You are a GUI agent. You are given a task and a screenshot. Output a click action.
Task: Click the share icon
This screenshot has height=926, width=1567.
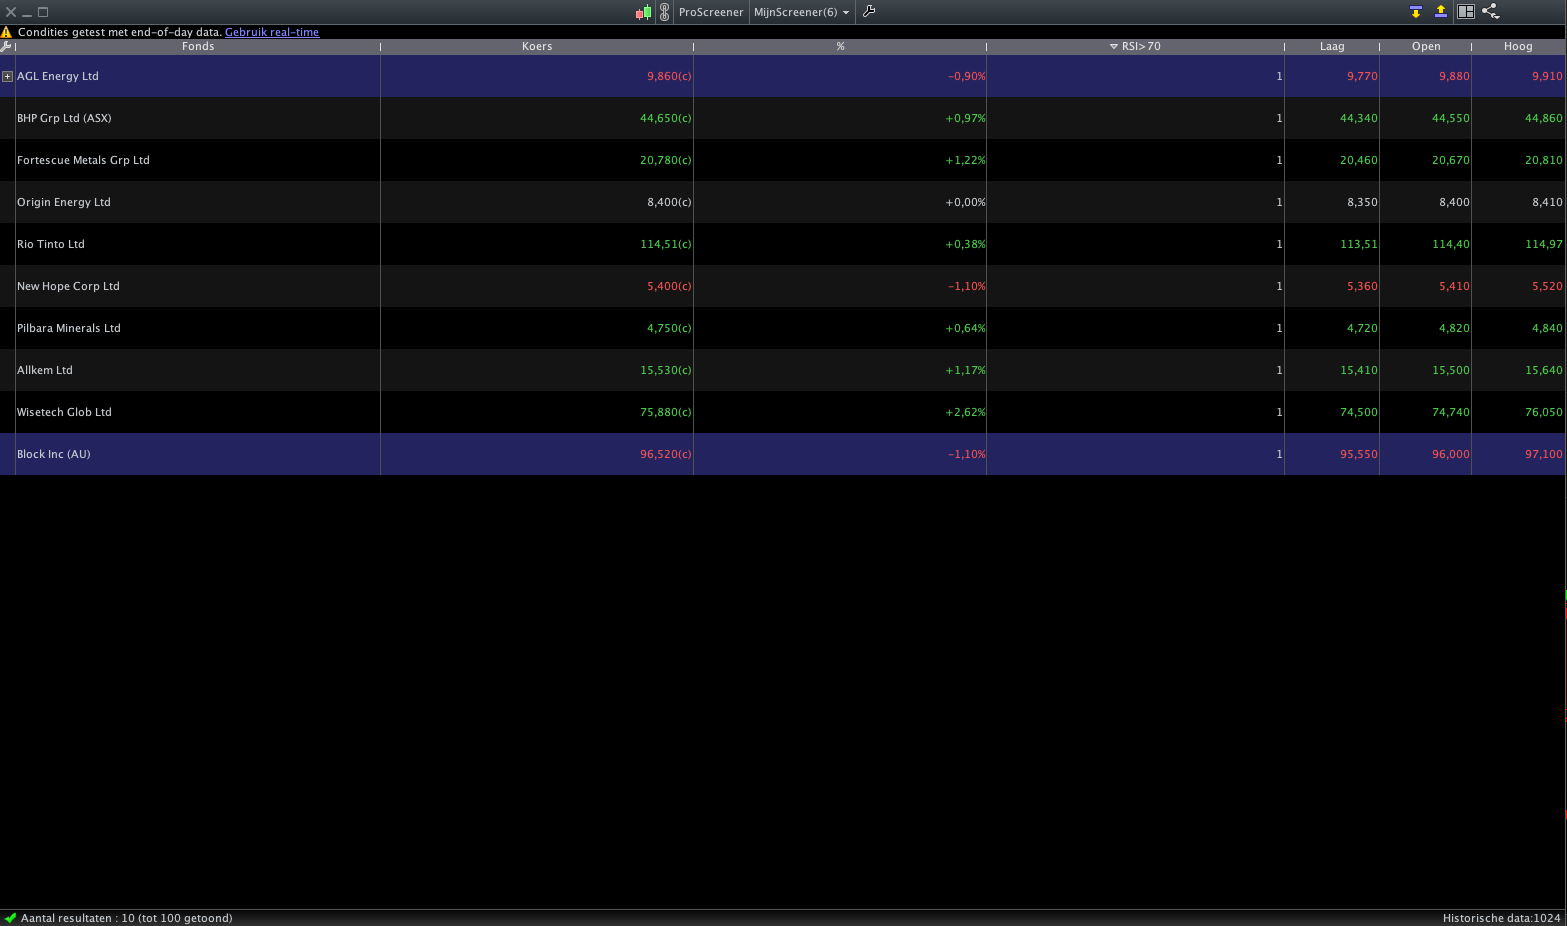1490,12
